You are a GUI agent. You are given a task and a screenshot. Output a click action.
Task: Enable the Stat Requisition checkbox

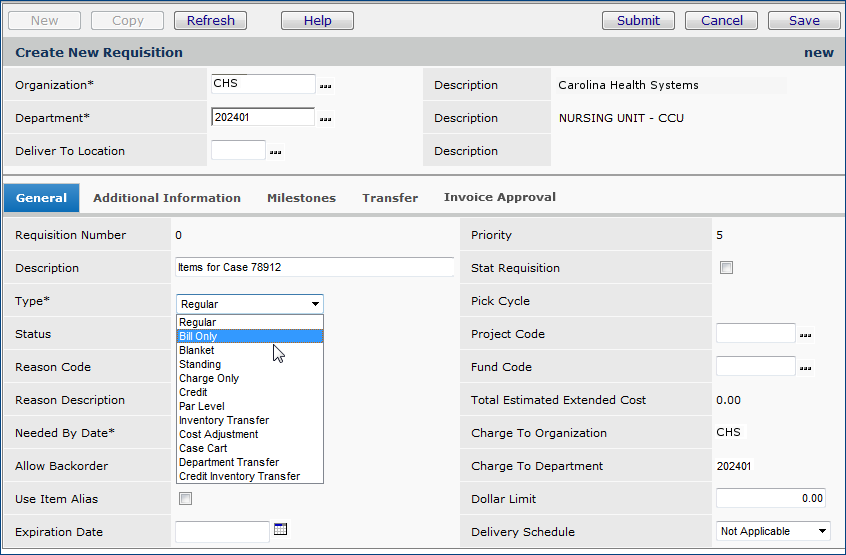(727, 268)
